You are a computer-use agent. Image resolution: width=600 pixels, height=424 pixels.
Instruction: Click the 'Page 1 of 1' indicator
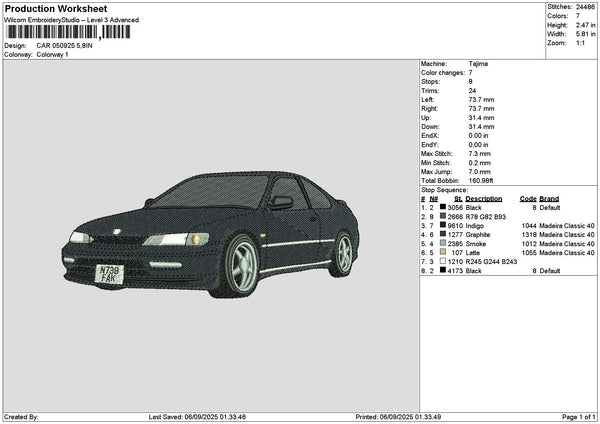[579, 417]
